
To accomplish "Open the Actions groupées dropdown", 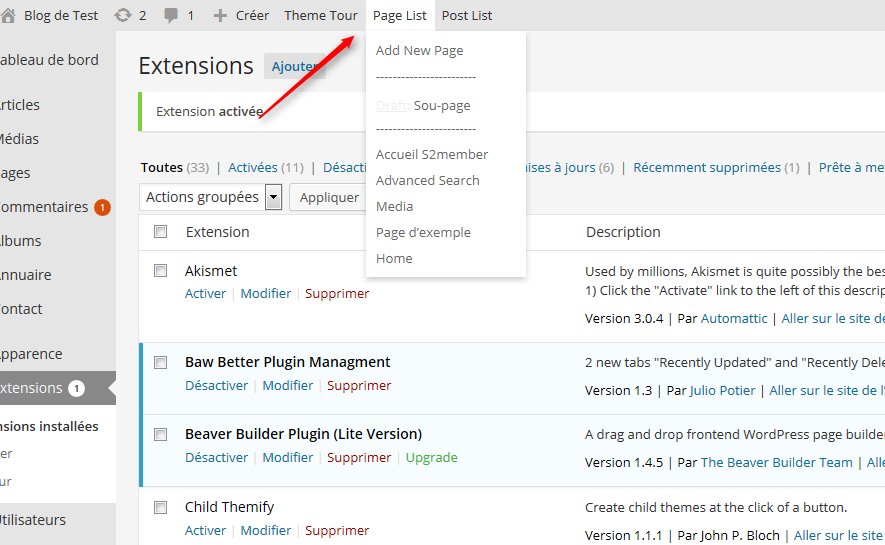I will point(211,197).
